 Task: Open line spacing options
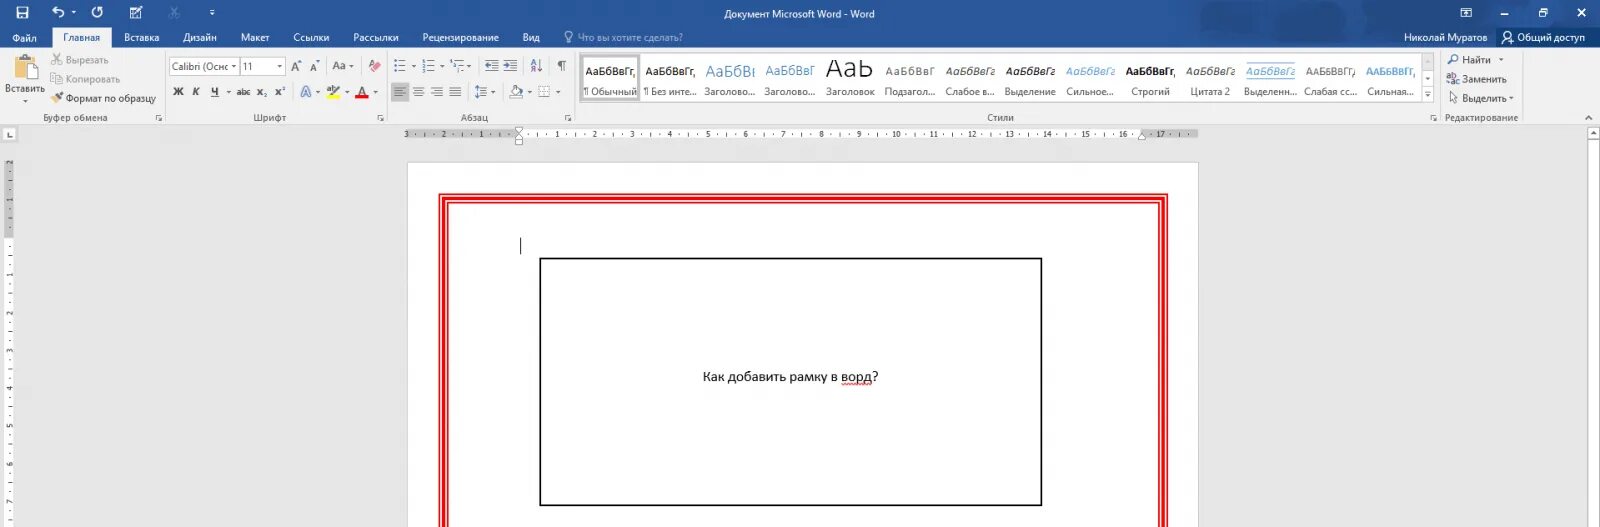pos(480,92)
